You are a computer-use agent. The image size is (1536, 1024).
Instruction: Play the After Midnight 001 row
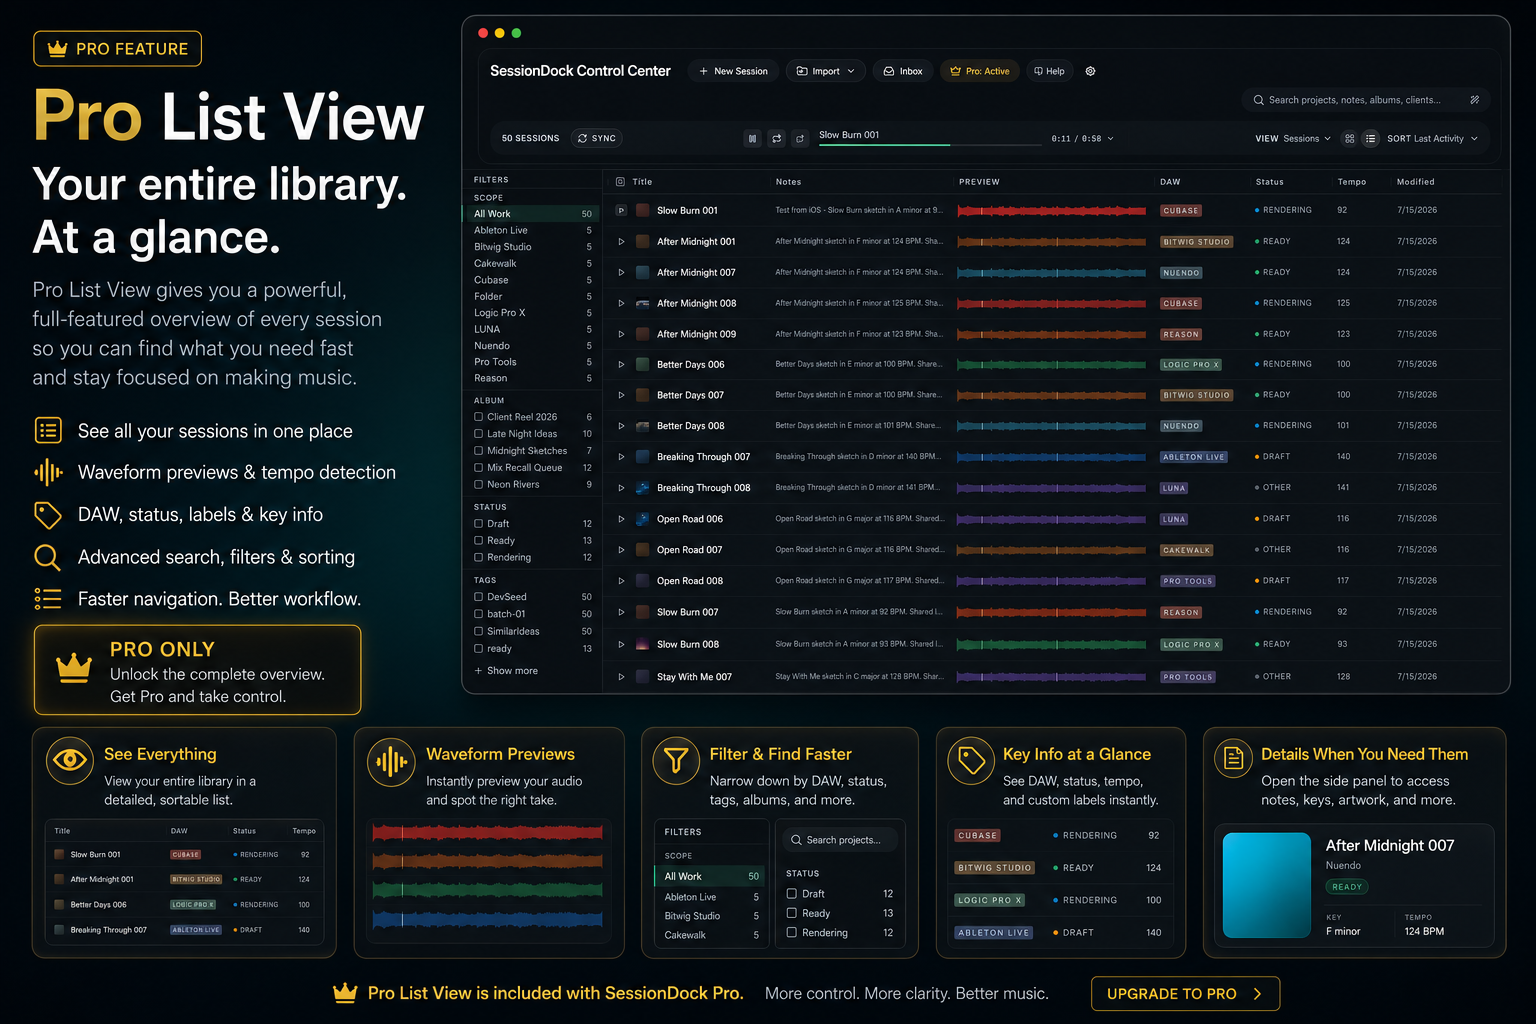point(621,241)
